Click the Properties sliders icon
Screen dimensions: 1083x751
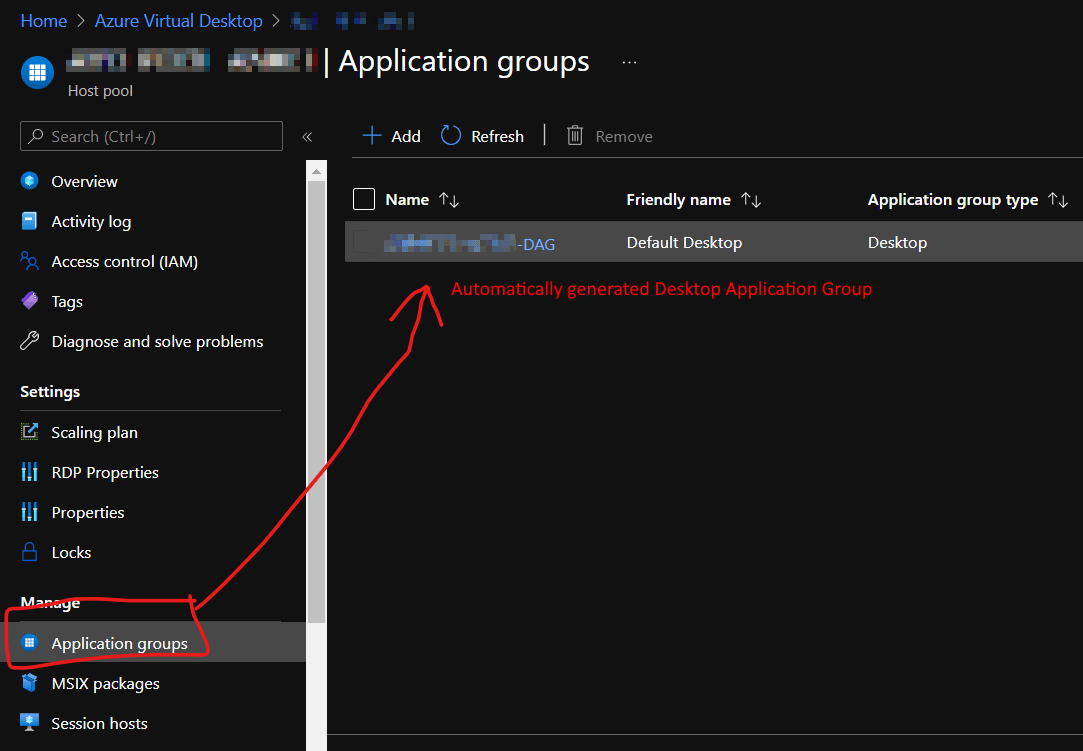pos(30,513)
